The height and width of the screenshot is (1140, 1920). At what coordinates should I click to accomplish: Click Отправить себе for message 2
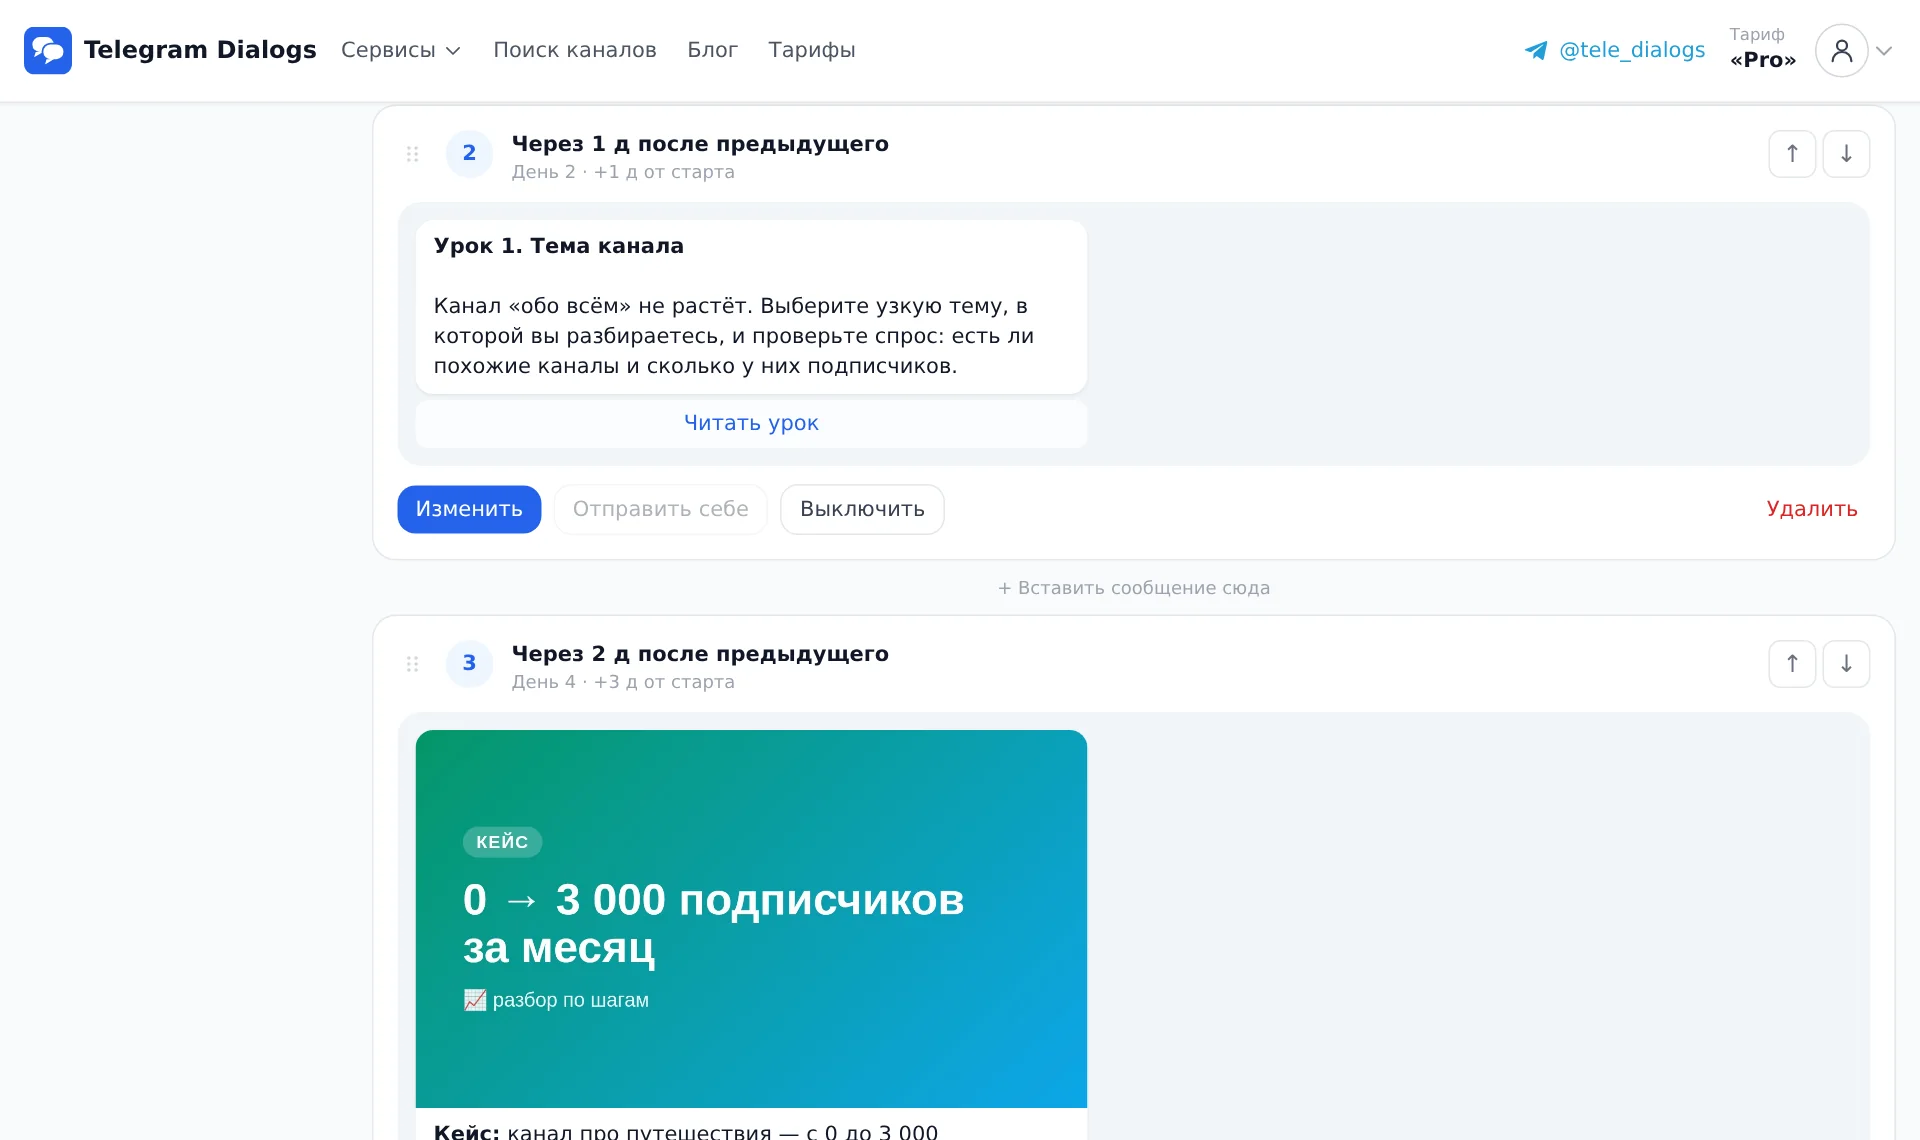(660, 509)
